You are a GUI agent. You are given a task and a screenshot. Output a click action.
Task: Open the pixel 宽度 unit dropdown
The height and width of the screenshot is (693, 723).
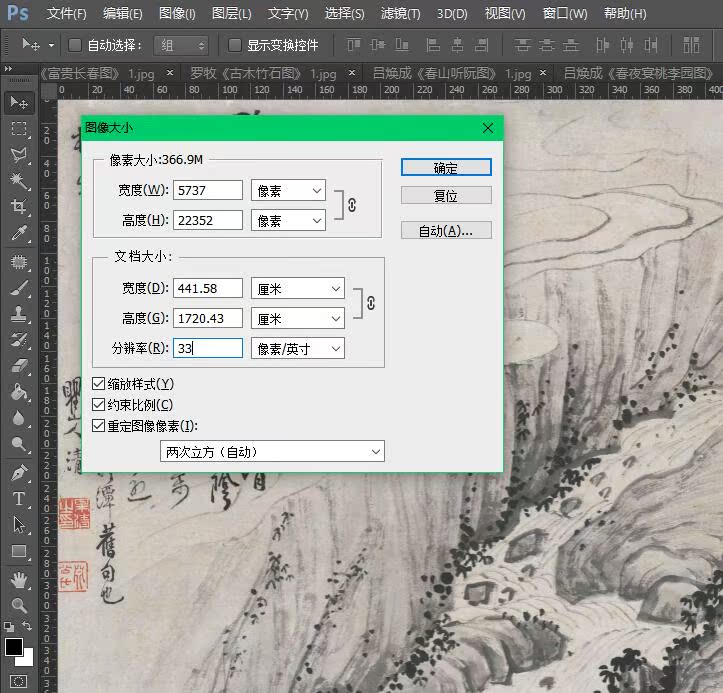coord(288,190)
